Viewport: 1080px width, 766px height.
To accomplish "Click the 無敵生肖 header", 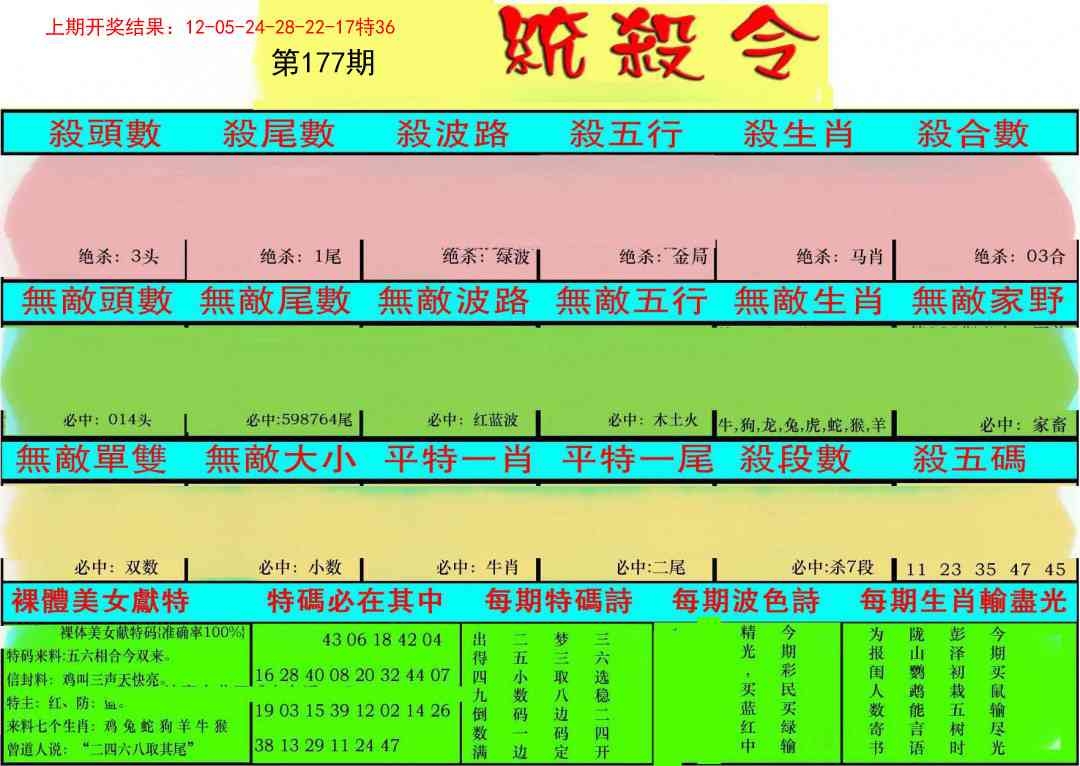I will coord(809,301).
